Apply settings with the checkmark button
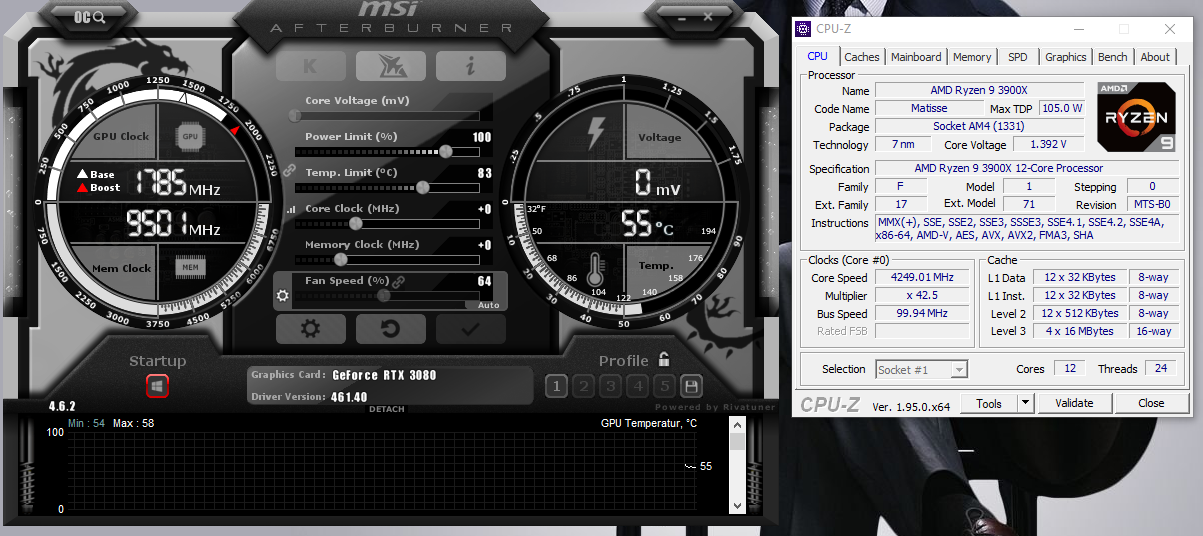The image size is (1203, 536). click(x=470, y=328)
